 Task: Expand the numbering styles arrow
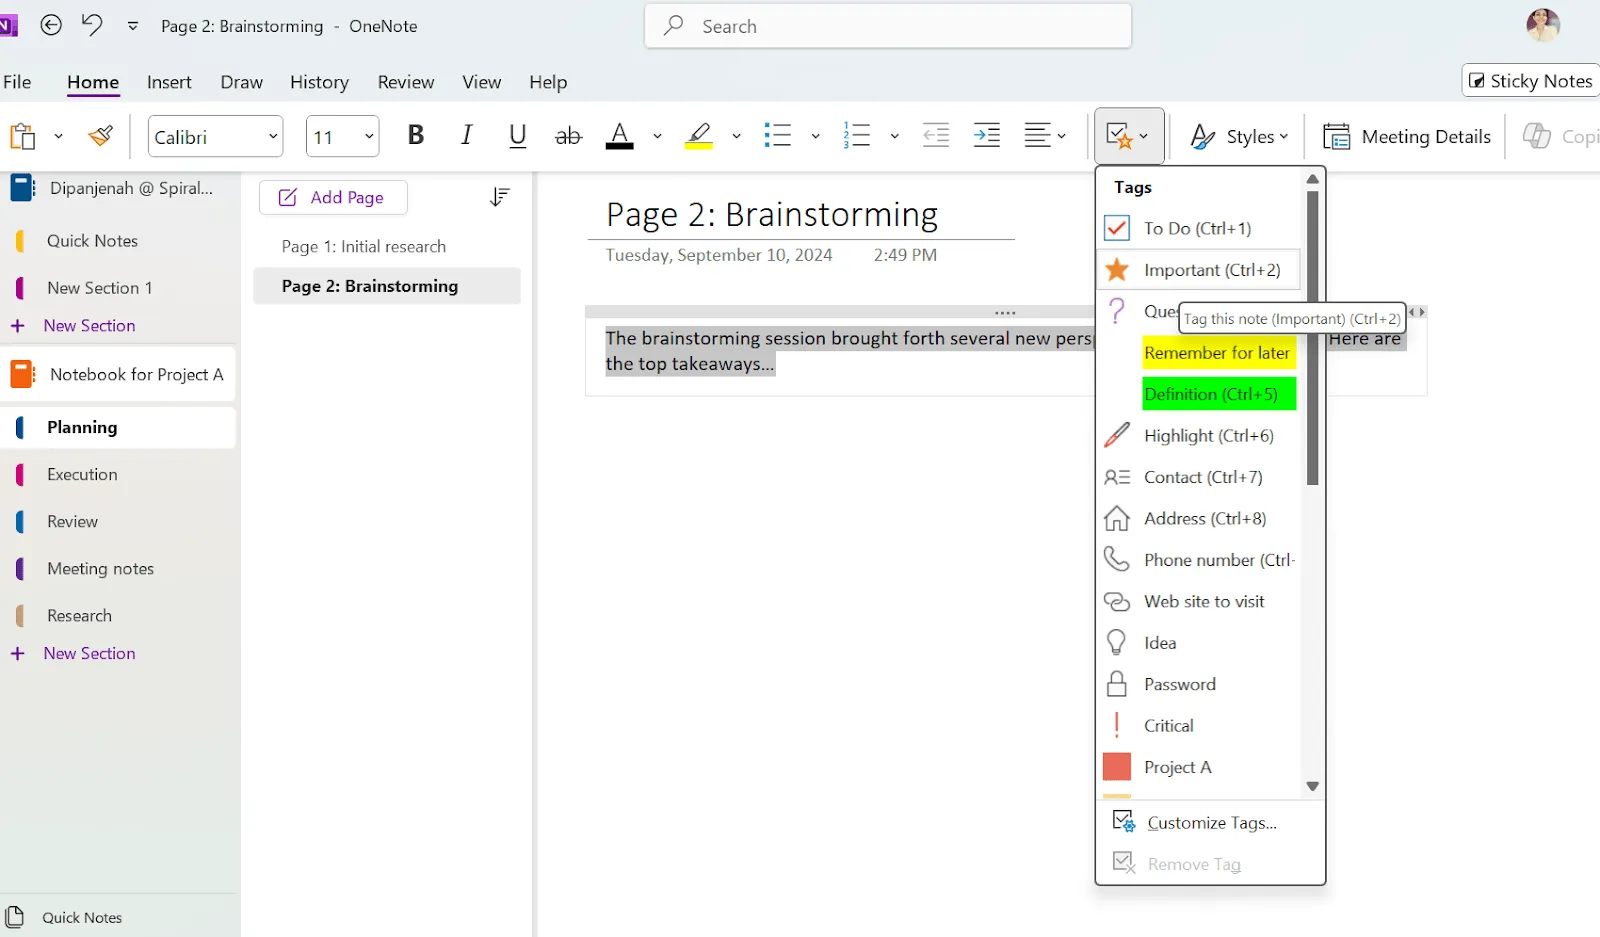pos(894,136)
